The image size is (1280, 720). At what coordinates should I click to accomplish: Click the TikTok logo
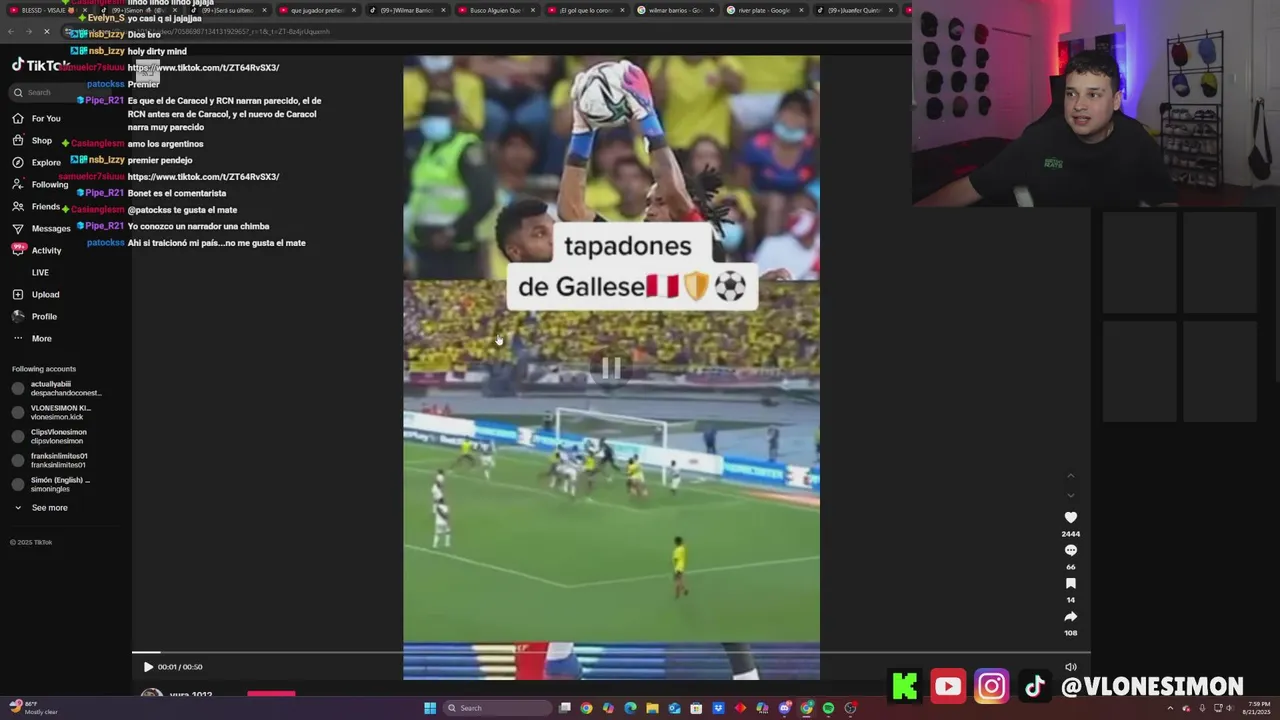(40, 65)
